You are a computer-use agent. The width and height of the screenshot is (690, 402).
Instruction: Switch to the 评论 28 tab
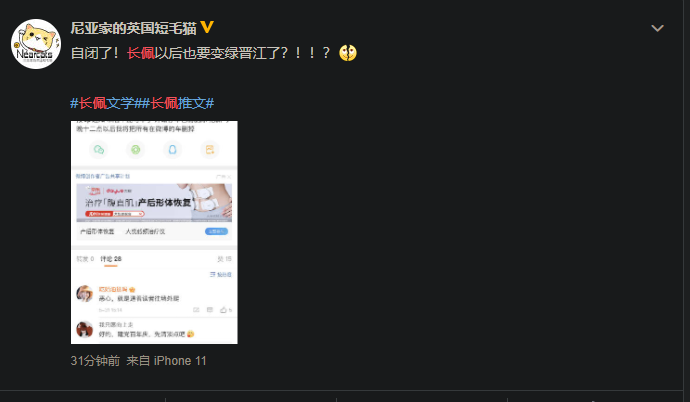(x=111, y=259)
